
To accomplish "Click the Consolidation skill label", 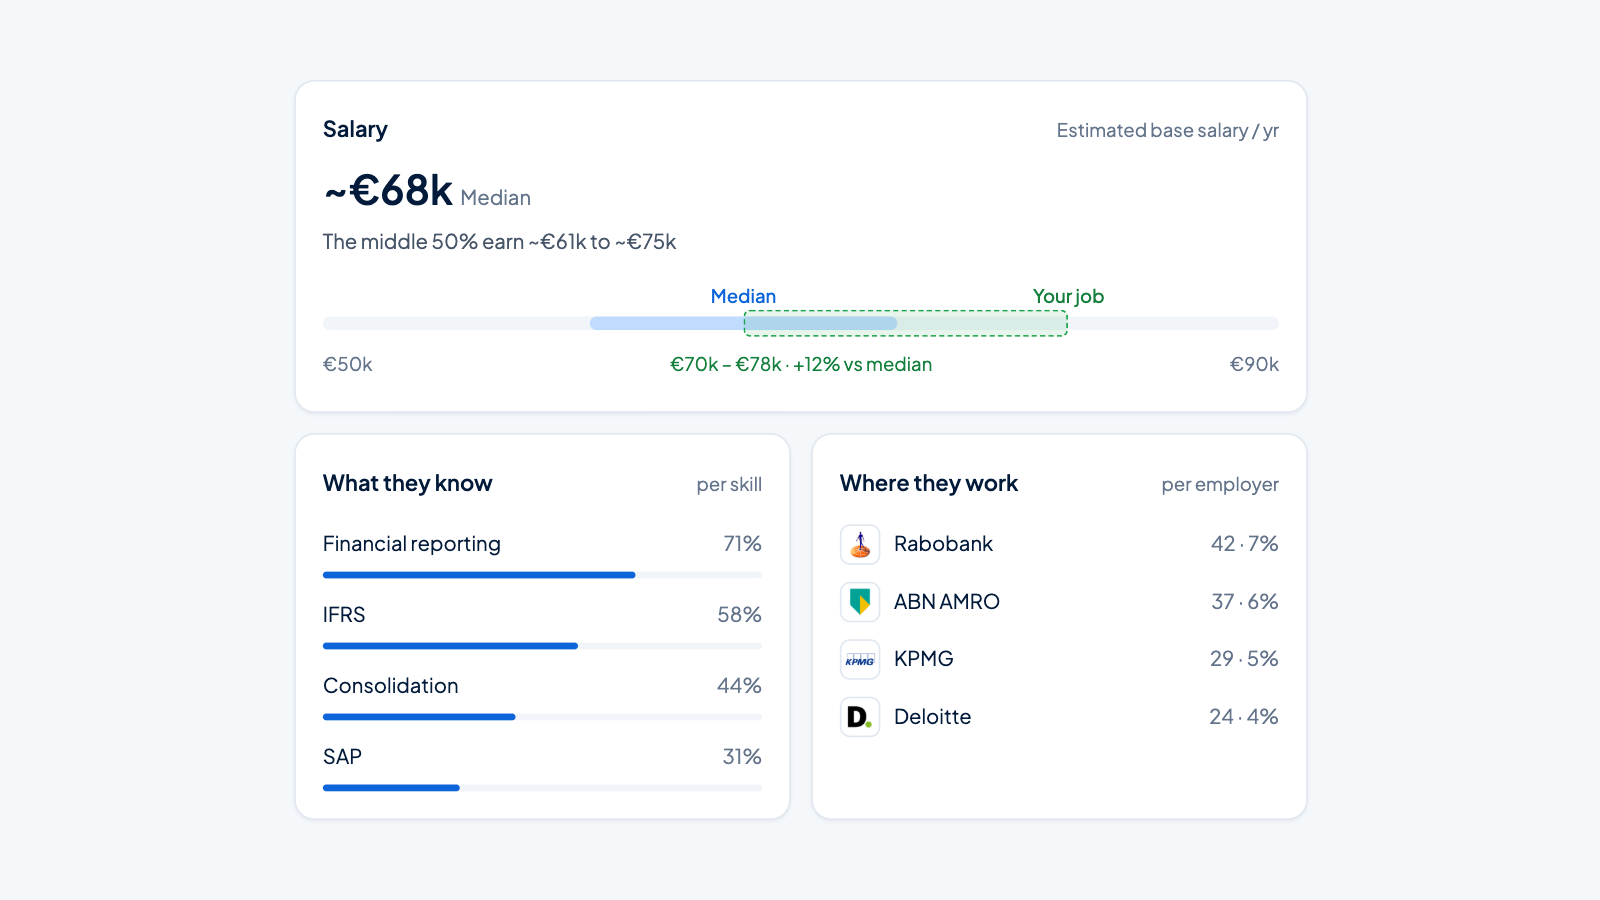I will click(391, 686).
